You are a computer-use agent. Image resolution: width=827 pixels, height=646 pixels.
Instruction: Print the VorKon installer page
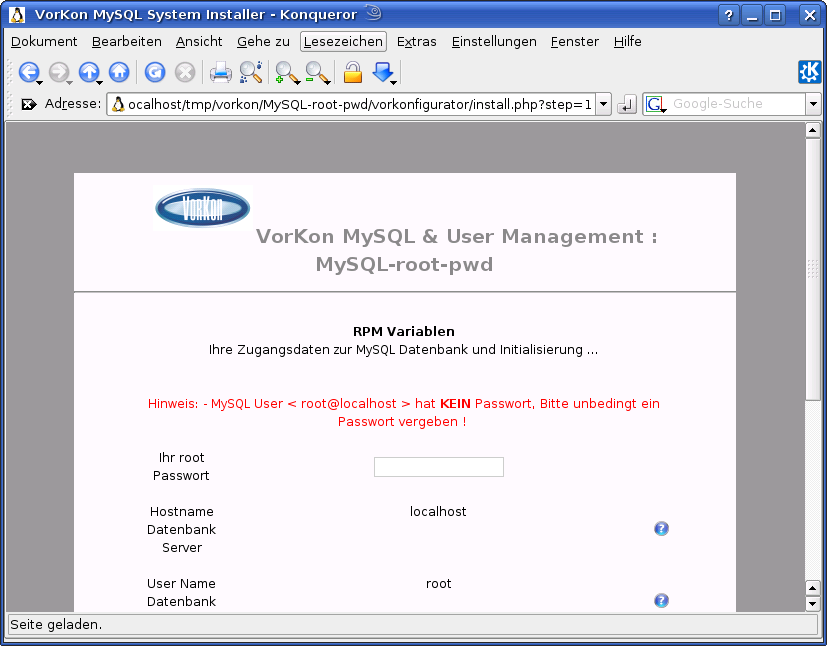(221, 72)
